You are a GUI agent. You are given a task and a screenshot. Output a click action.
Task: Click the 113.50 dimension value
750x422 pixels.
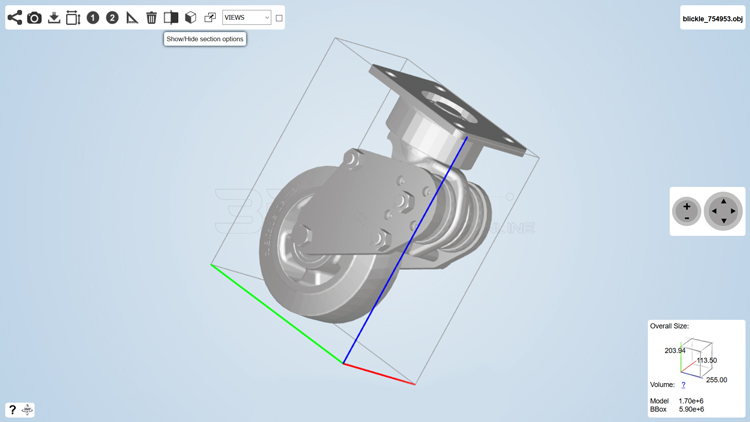(706, 360)
